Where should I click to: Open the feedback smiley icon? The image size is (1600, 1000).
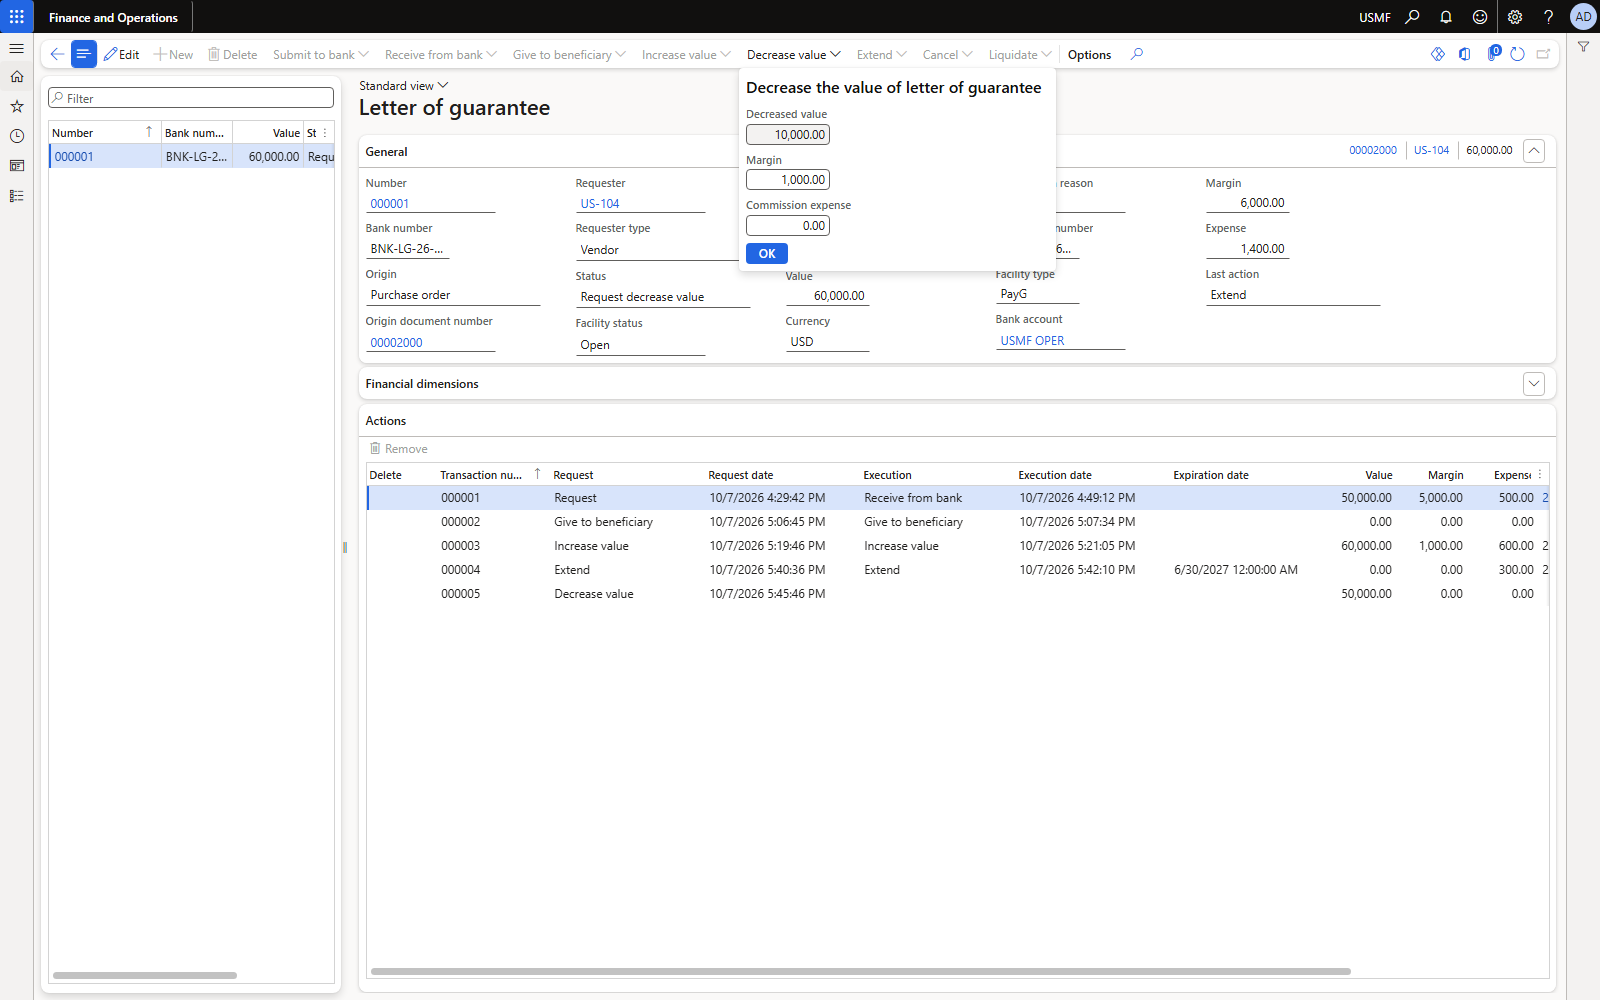point(1480,17)
